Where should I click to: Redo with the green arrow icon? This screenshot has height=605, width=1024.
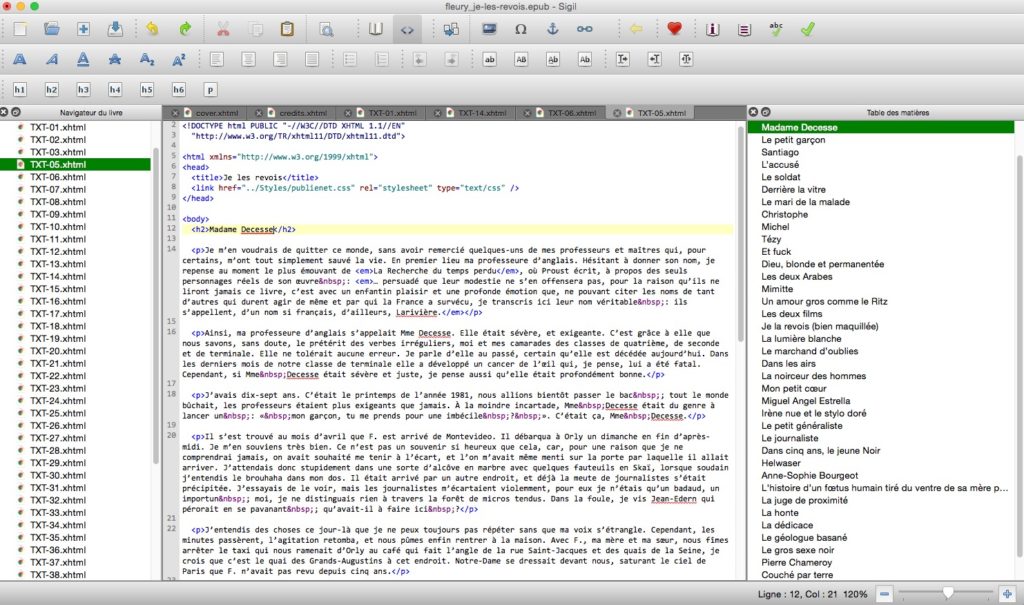(185, 29)
